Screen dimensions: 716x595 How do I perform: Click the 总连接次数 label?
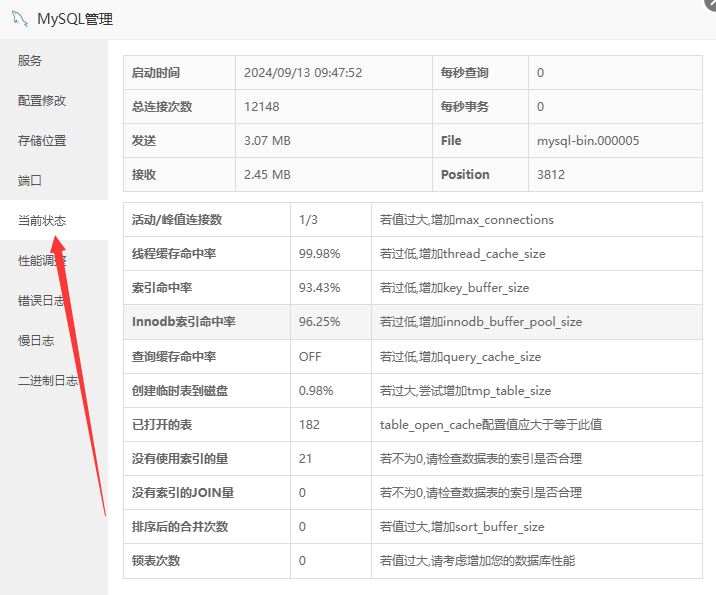162,106
